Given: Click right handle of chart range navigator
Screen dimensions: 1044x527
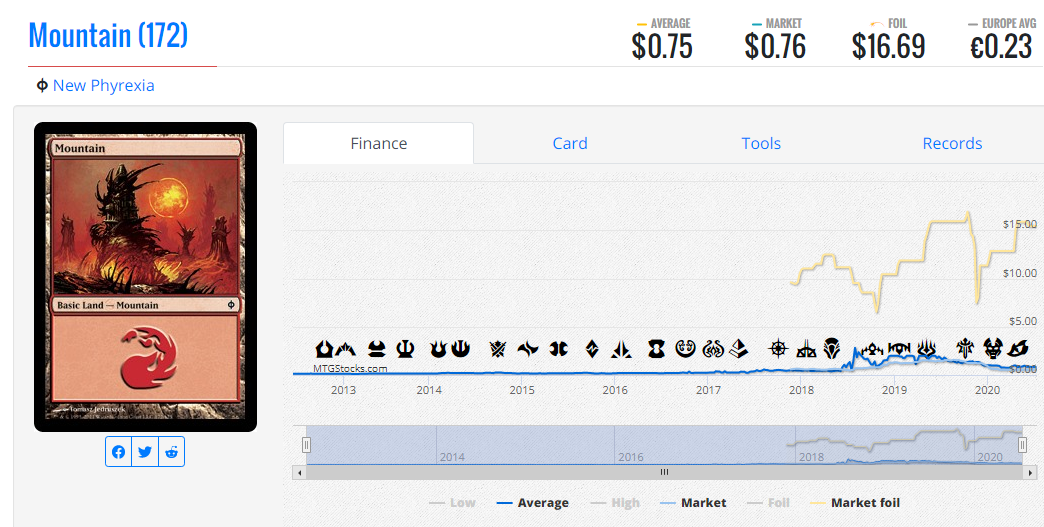Looking at the screenshot, I should pyautogui.click(x=1023, y=444).
